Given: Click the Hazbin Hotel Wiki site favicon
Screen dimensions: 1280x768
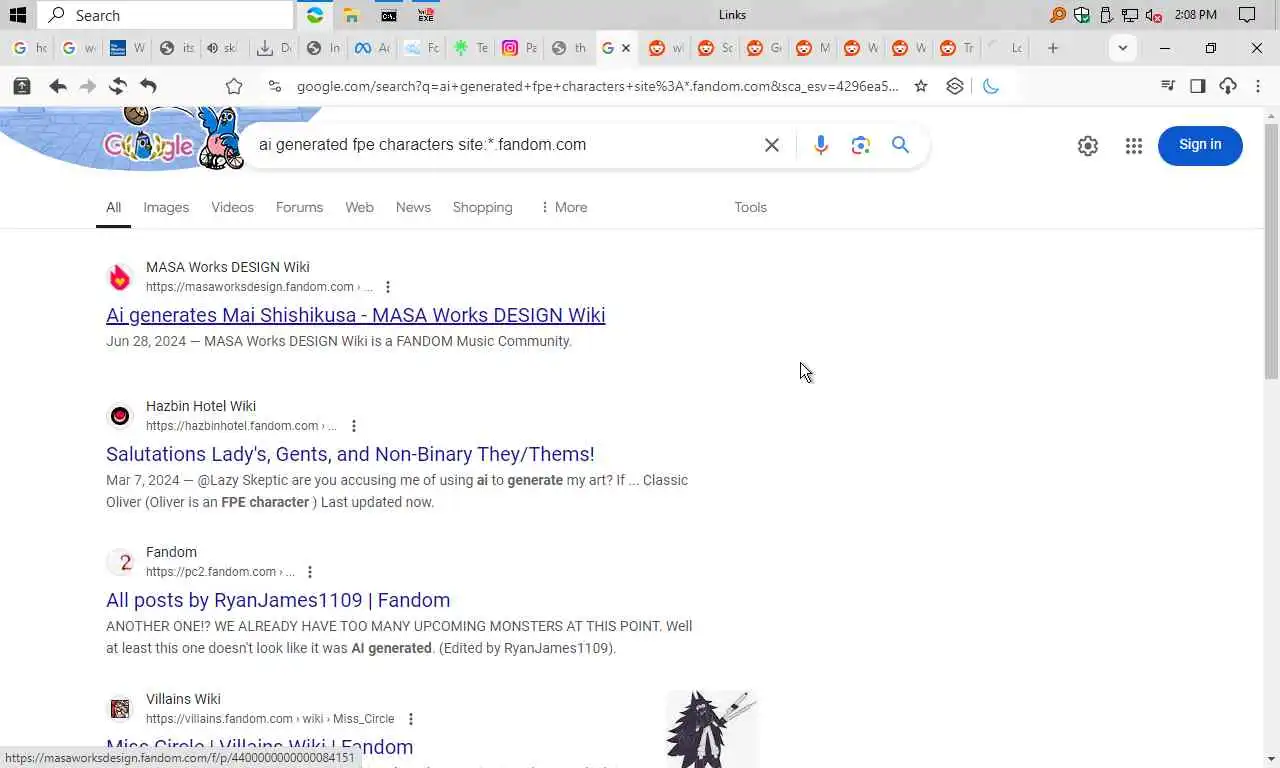Looking at the screenshot, I should point(120,416).
